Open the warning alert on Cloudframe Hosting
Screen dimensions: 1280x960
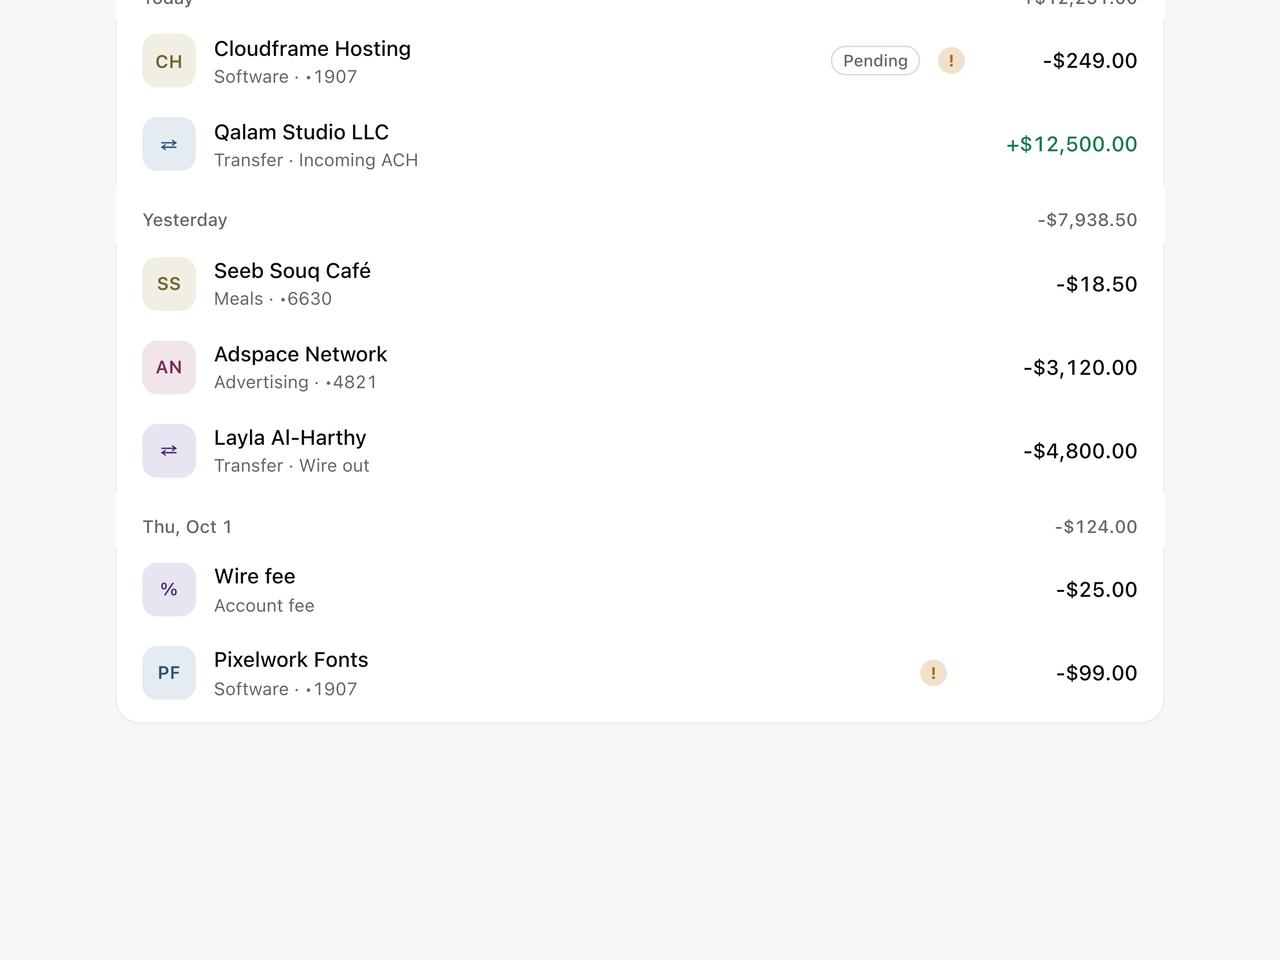[951, 61]
